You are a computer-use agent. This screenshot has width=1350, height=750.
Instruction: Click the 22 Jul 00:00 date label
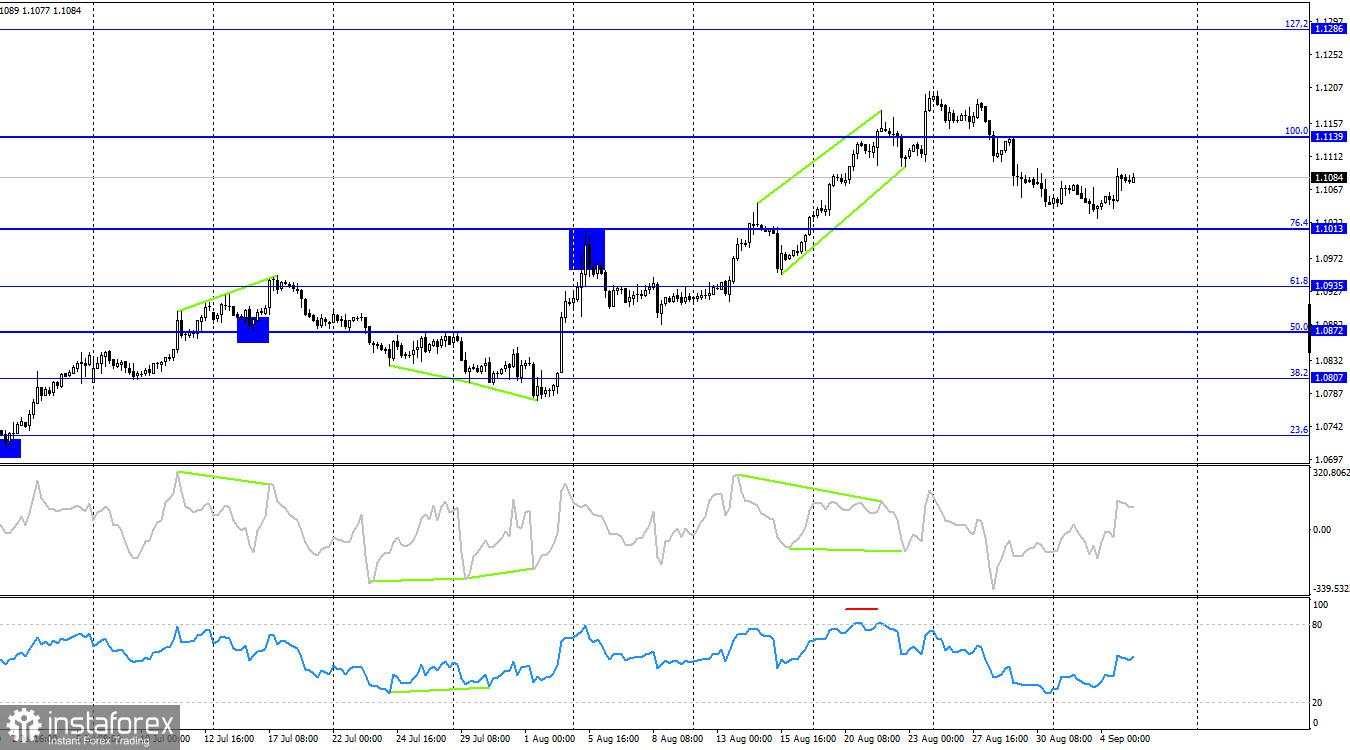(357, 740)
